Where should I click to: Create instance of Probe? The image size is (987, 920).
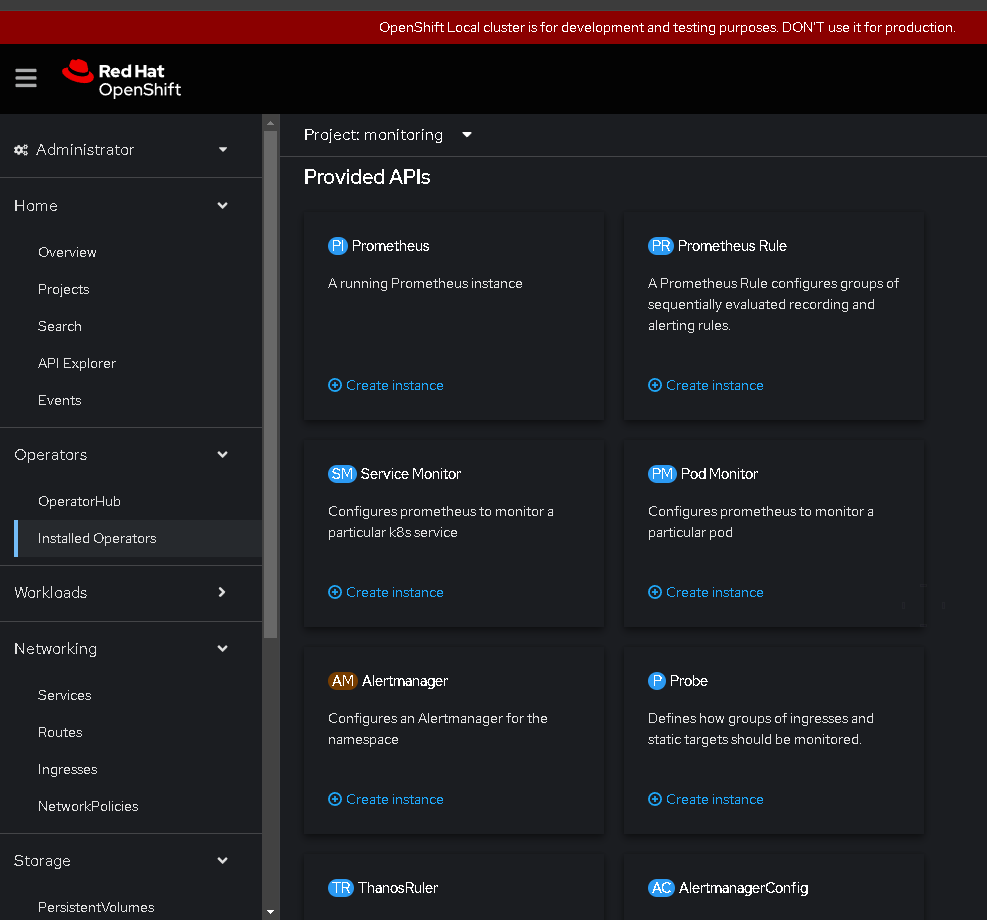(706, 799)
